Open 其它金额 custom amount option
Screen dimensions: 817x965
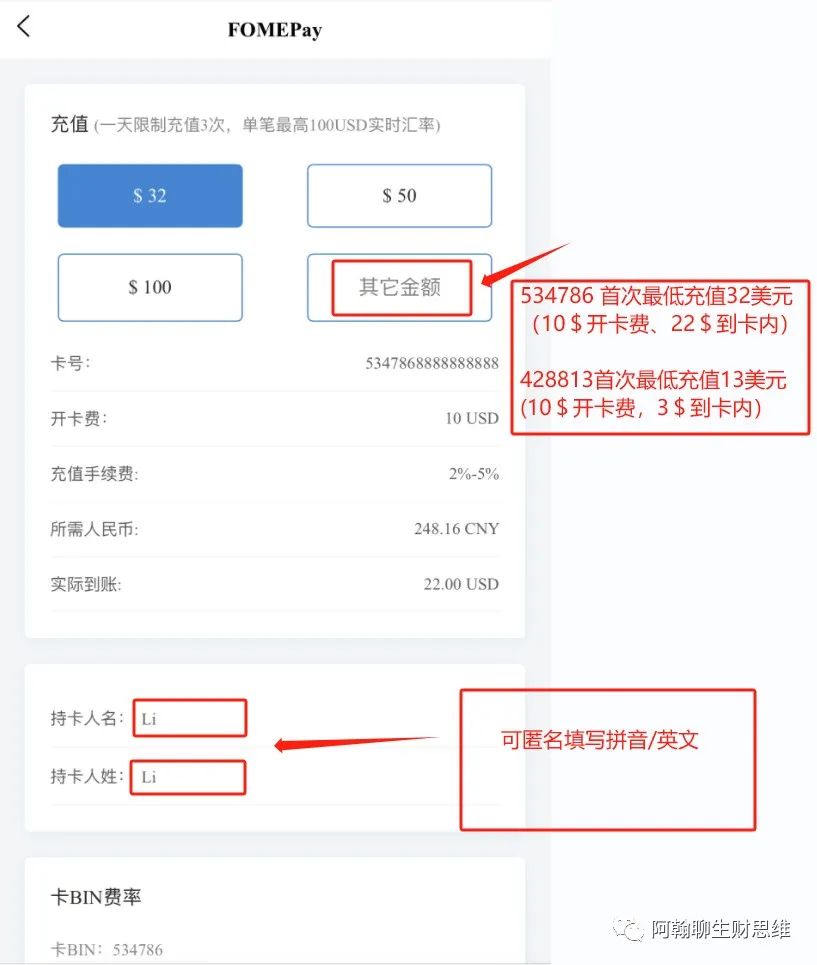coord(399,287)
